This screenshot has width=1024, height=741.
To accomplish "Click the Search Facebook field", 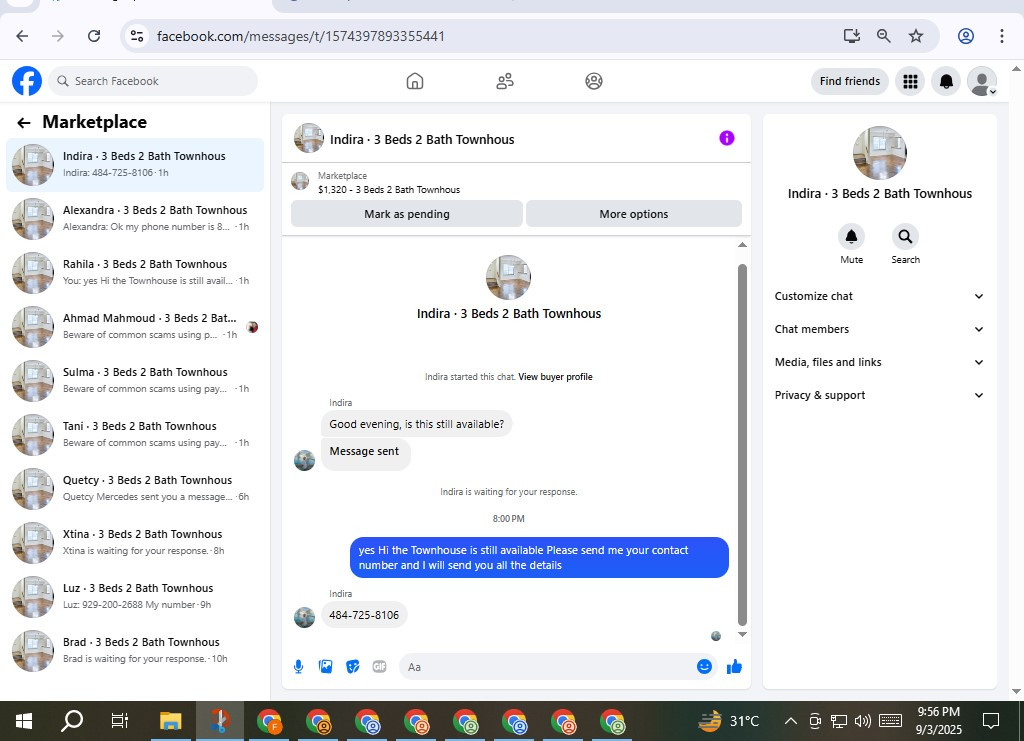I will [153, 81].
